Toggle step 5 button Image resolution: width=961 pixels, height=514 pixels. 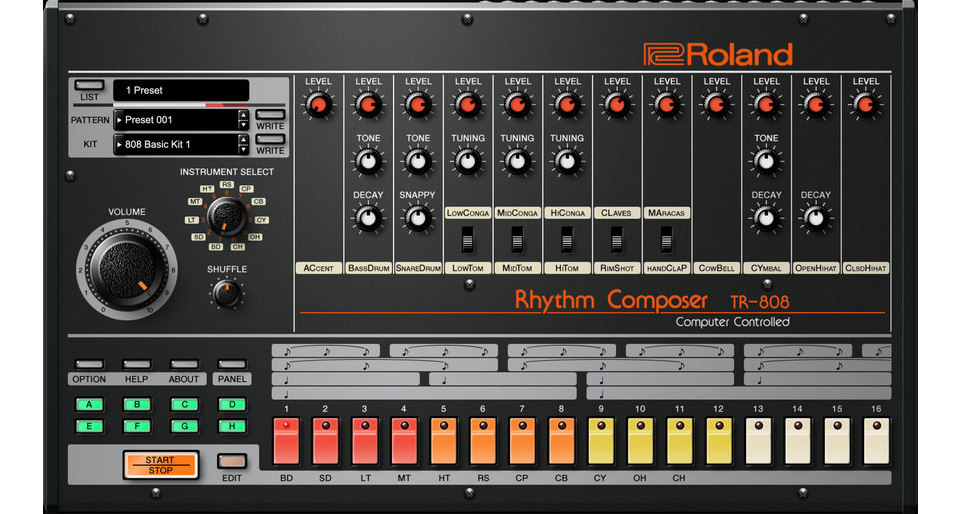[x=443, y=441]
